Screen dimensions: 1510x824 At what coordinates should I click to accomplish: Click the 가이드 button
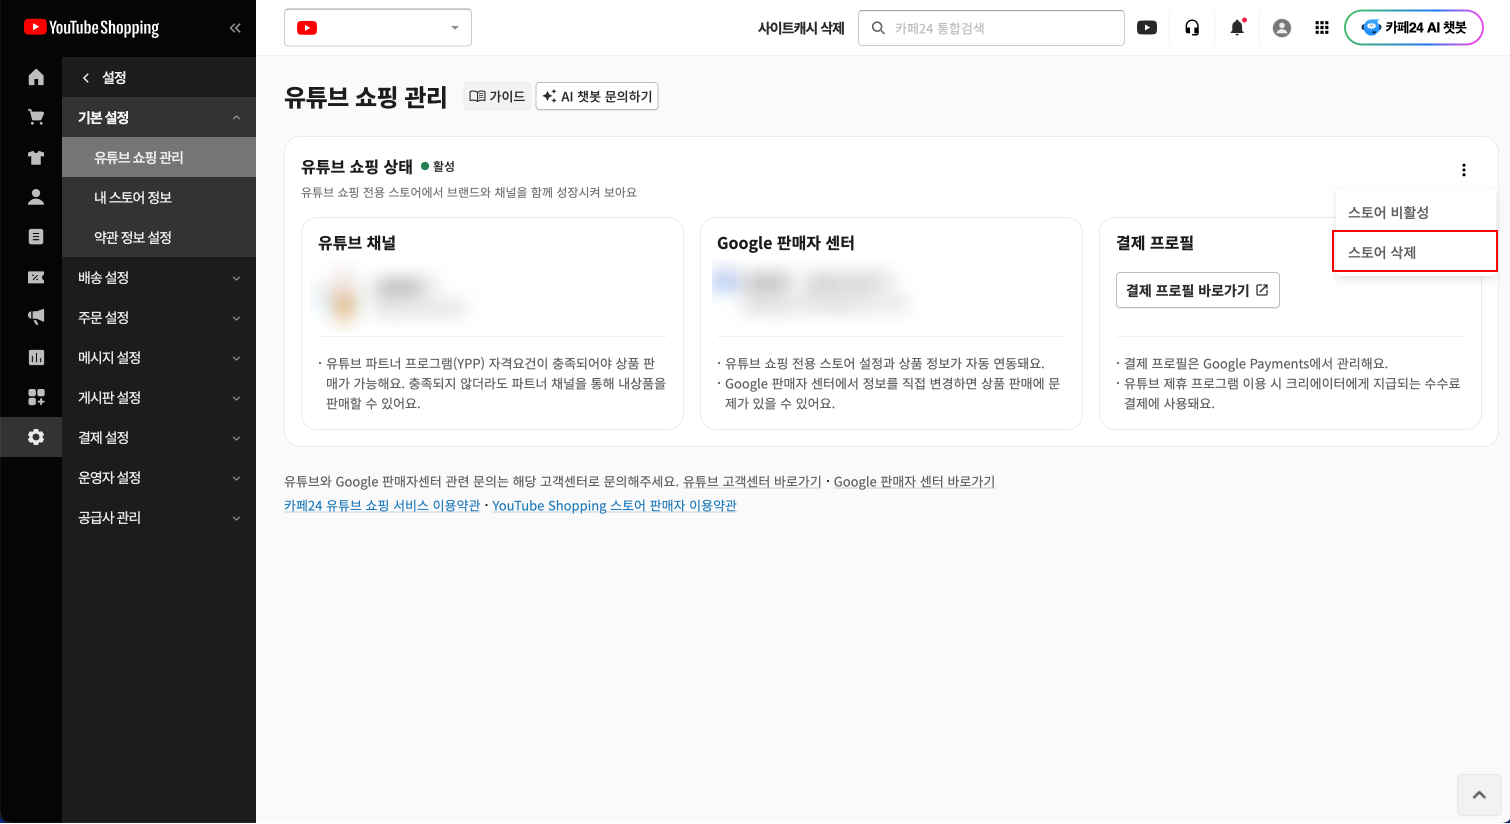497,96
